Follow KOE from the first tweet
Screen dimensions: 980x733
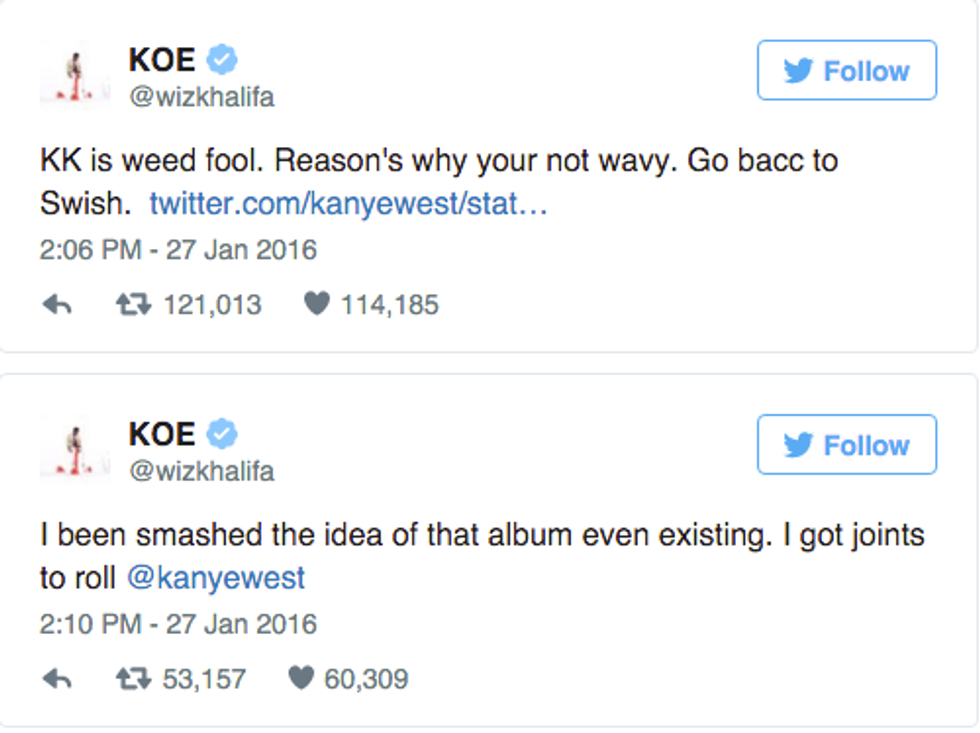[x=846, y=71]
